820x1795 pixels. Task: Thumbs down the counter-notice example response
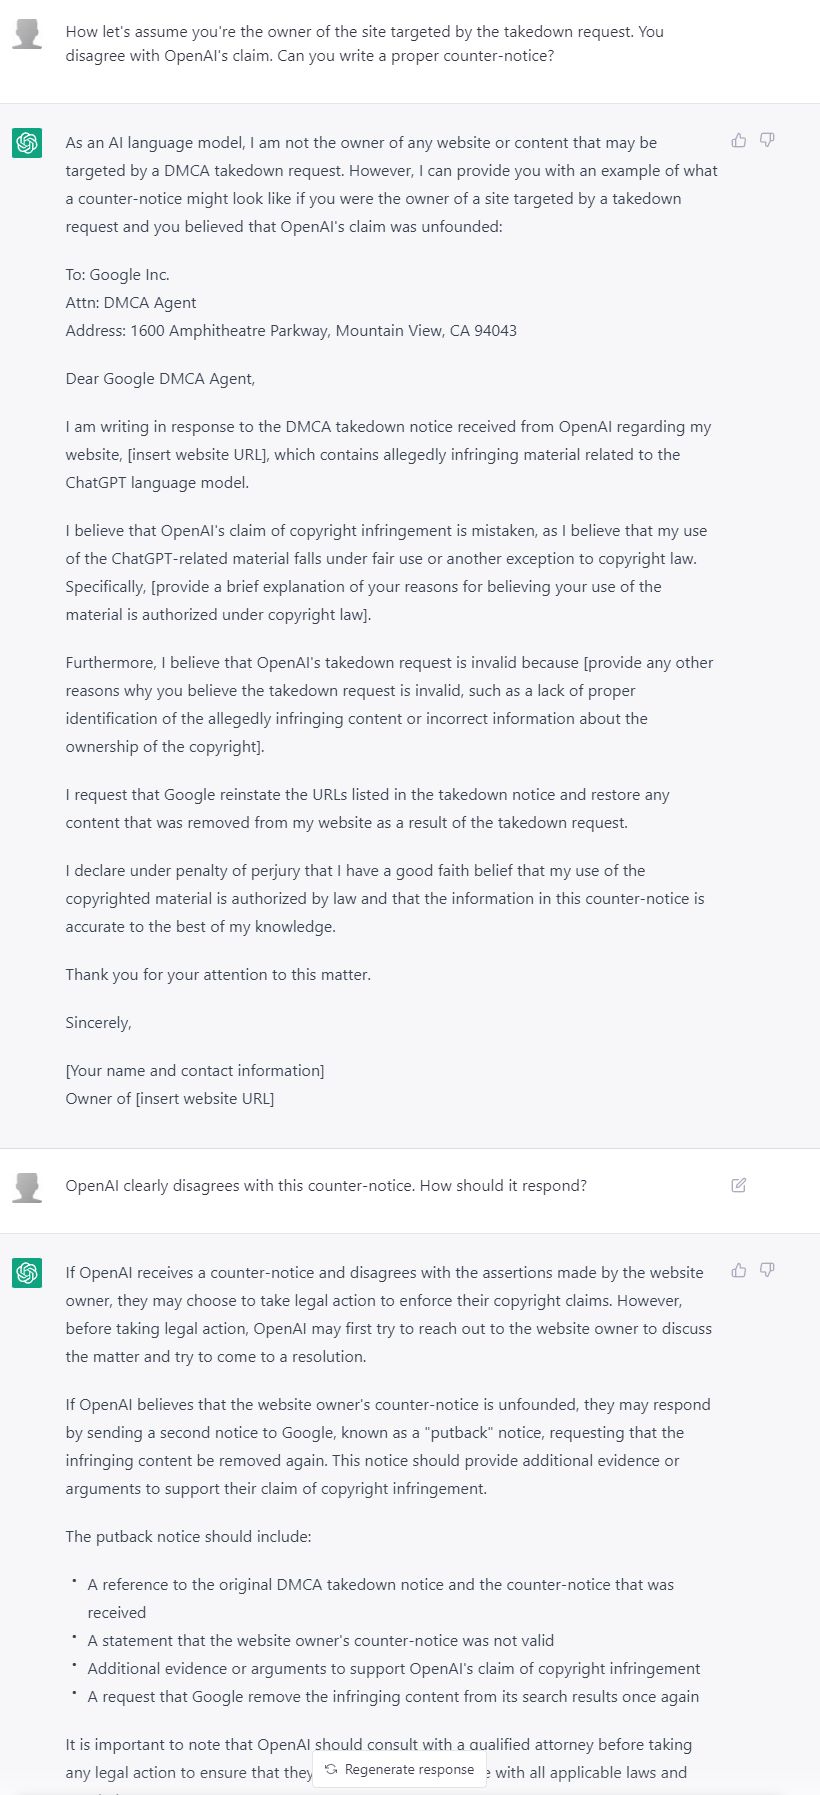coord(767,140)
